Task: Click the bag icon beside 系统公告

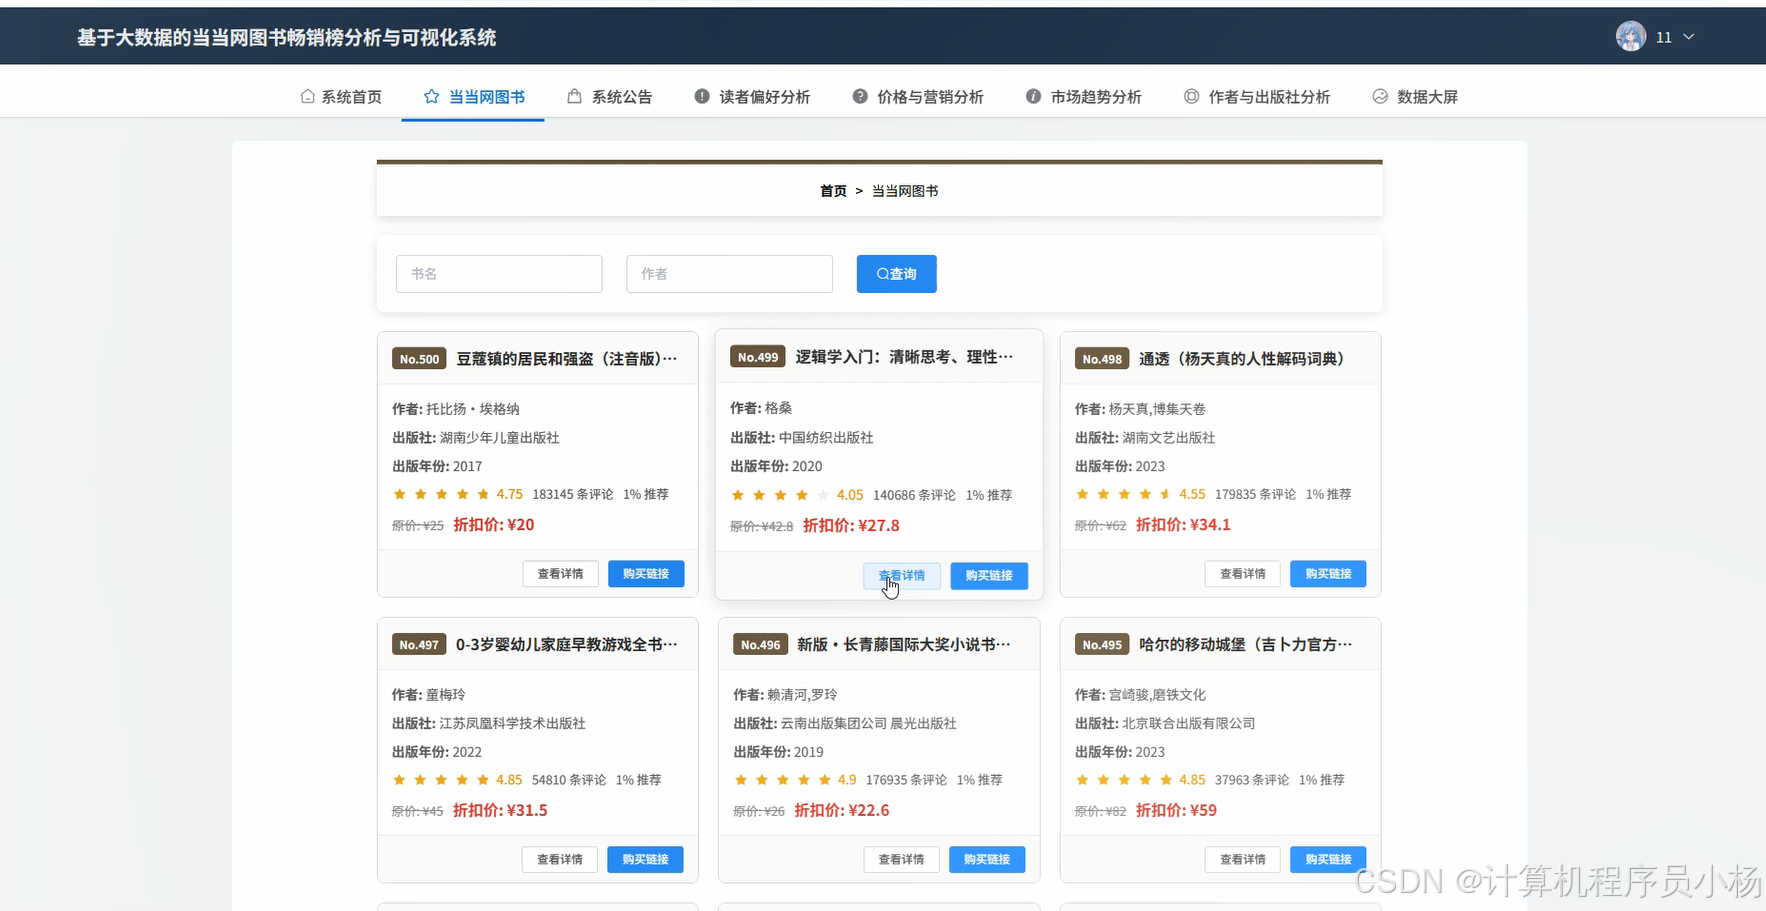Action: [574, 96]
